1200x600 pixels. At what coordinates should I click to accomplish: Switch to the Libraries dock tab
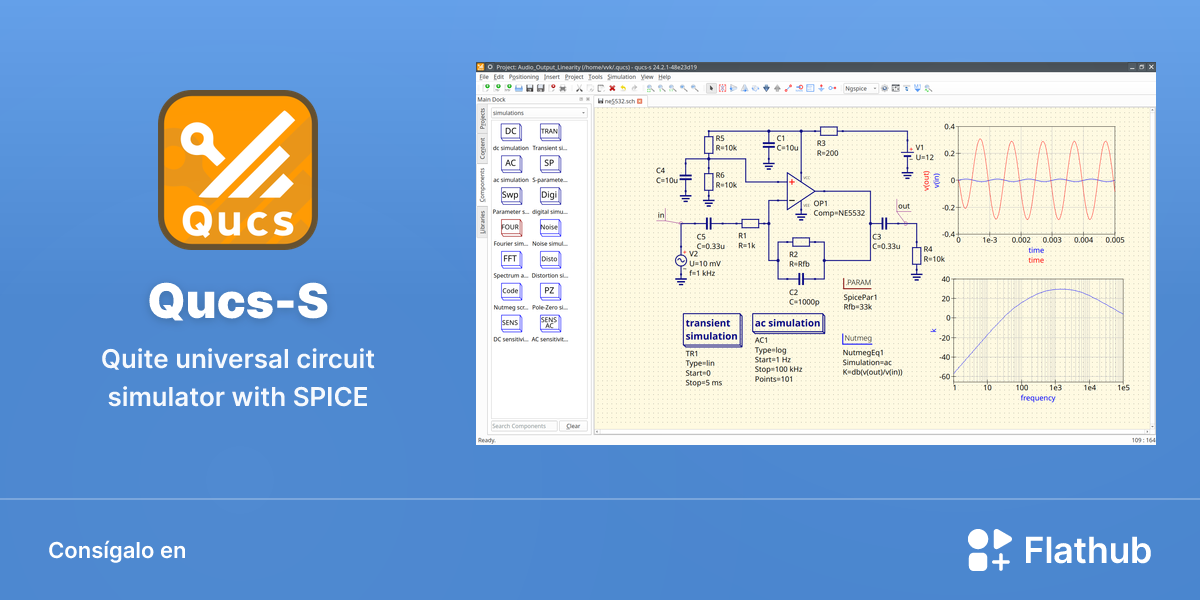pos(482,221)
